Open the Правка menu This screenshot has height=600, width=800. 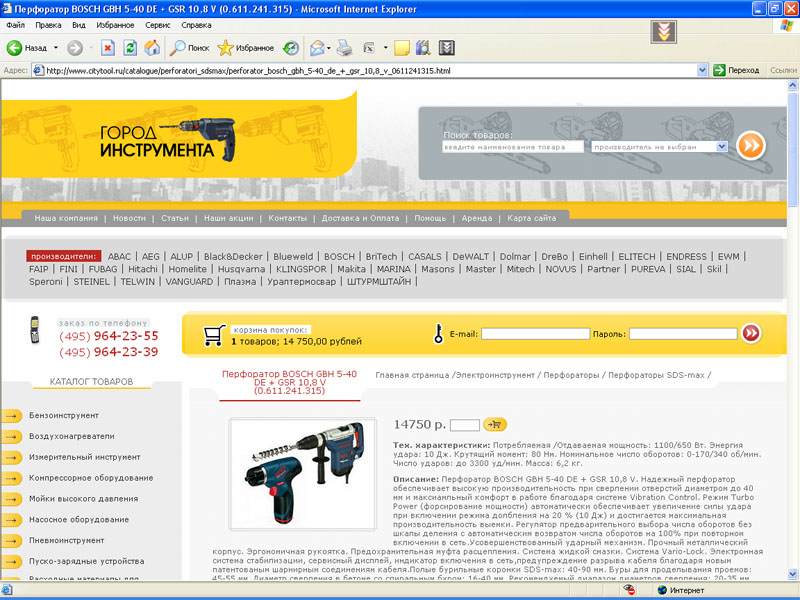[48, 25]
